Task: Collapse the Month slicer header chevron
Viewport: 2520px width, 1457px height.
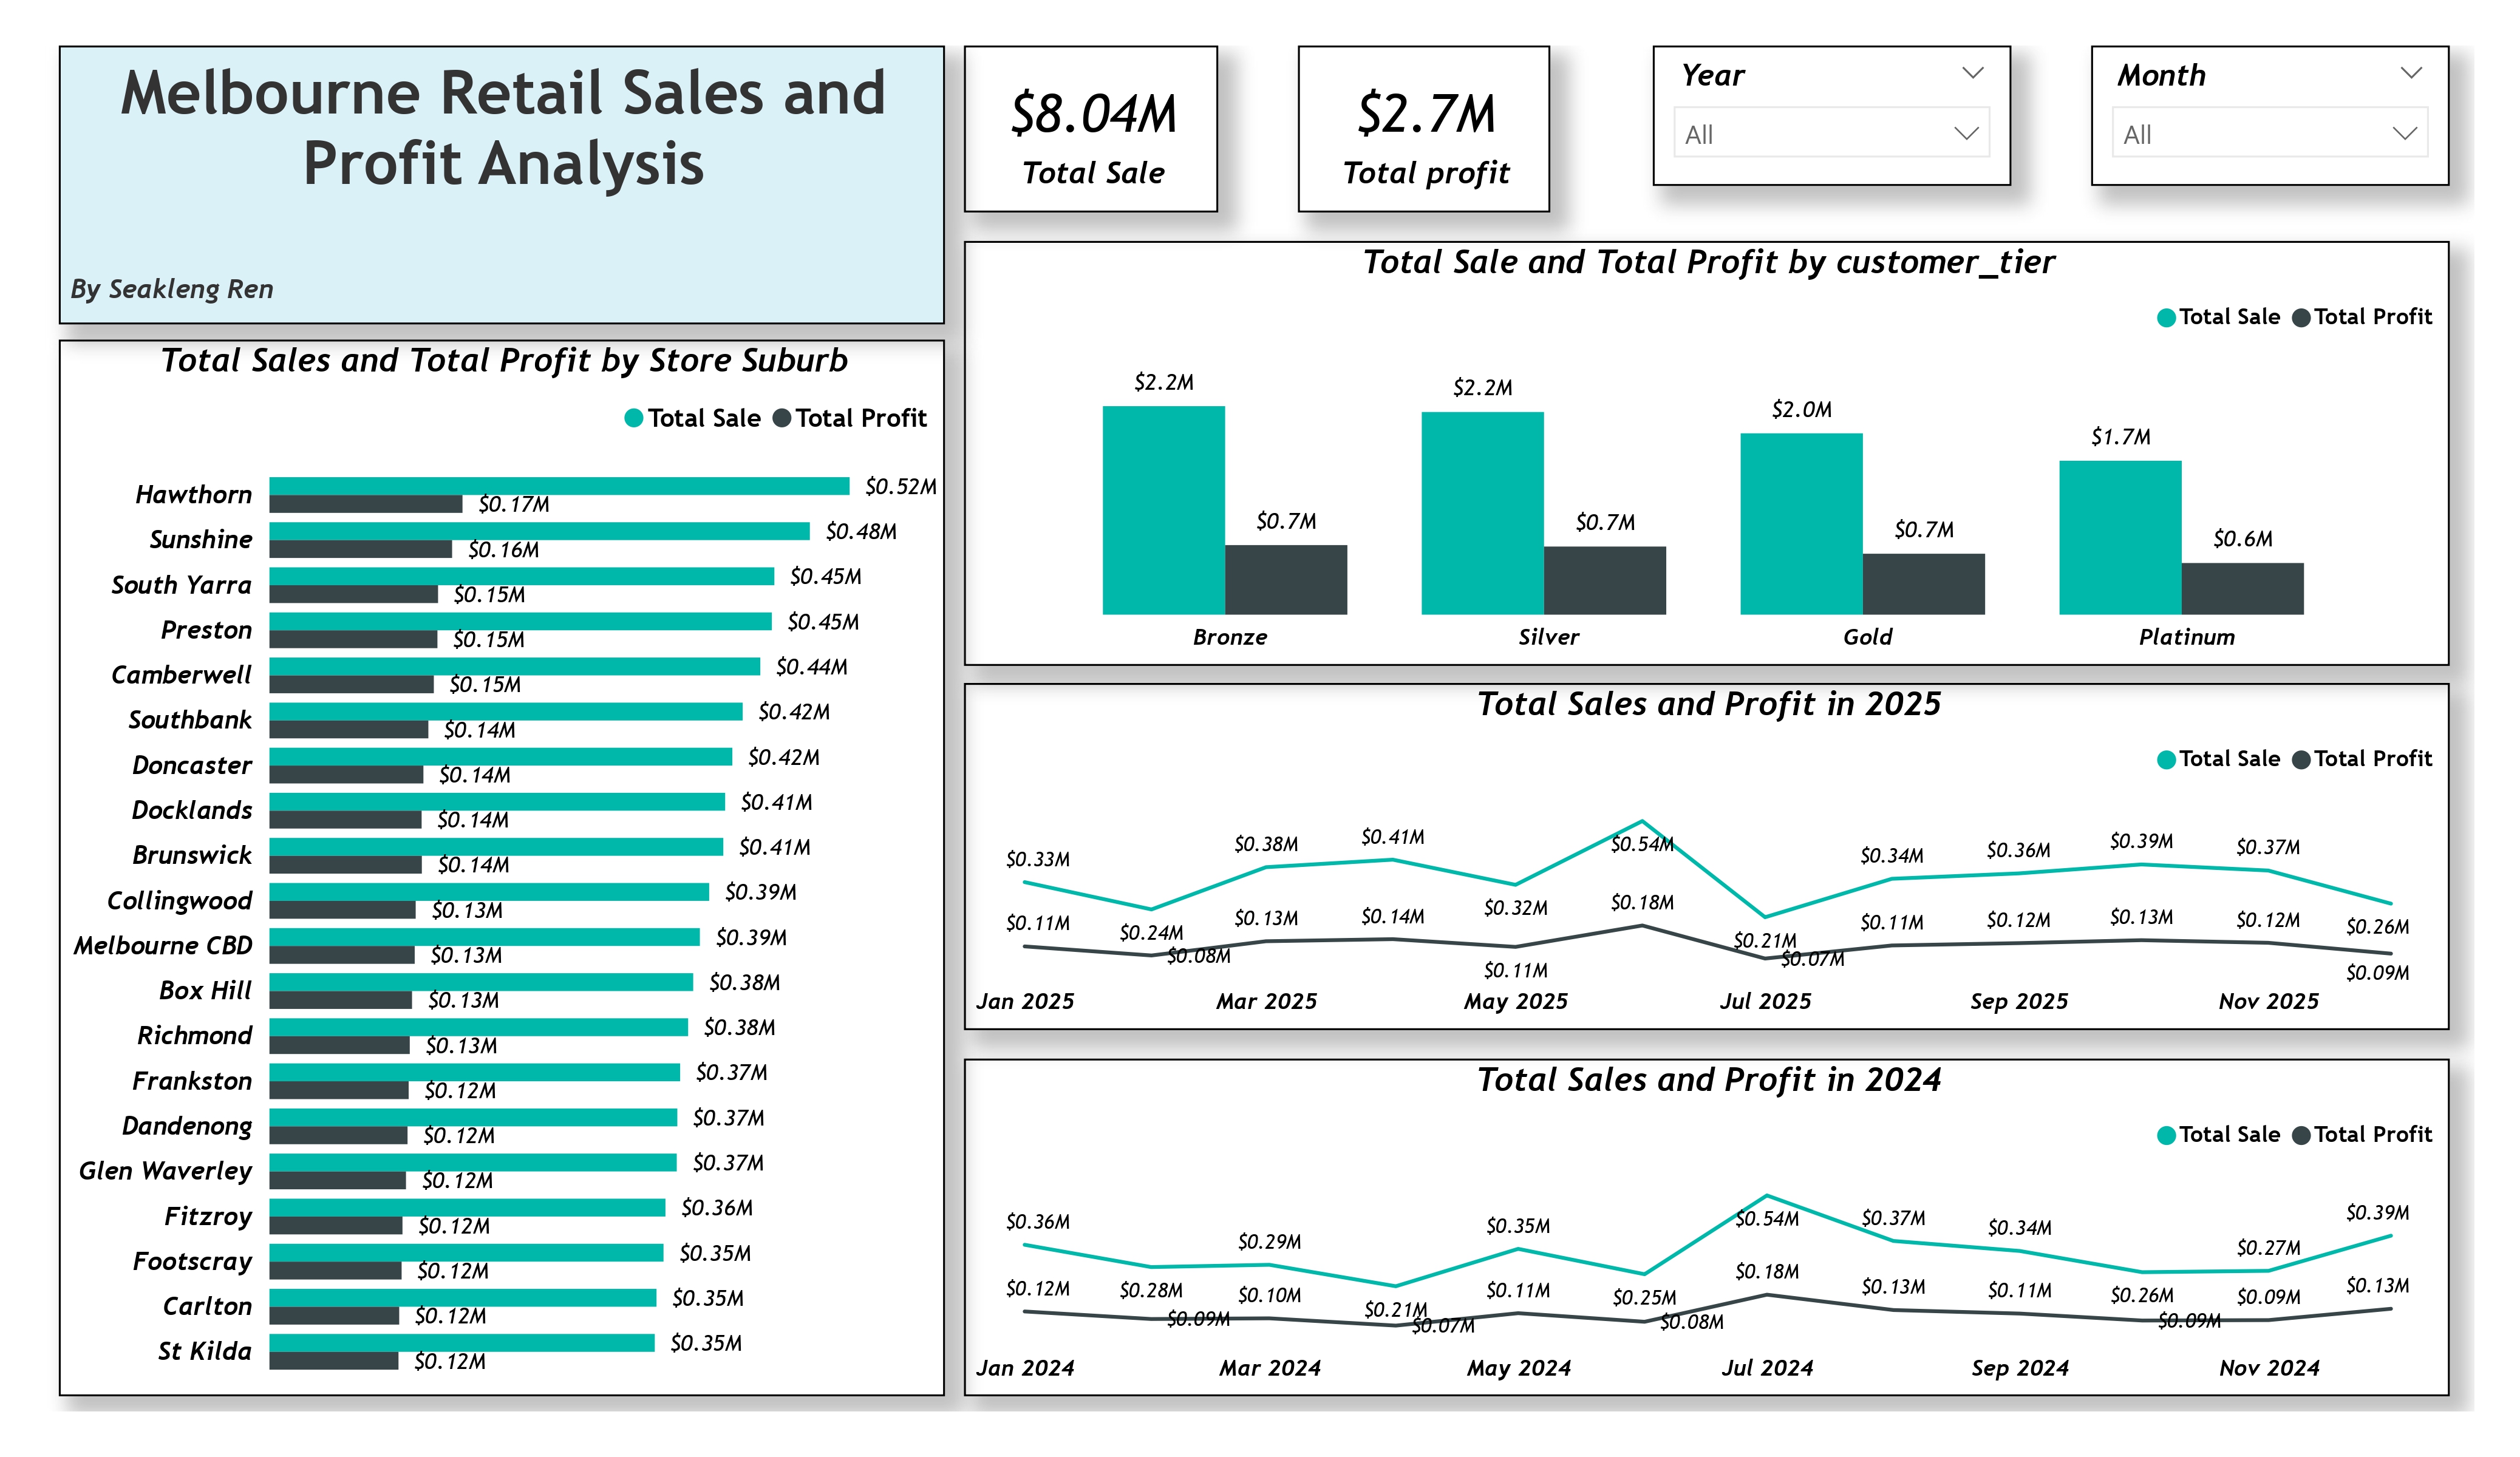Action: click(2410, 73)
